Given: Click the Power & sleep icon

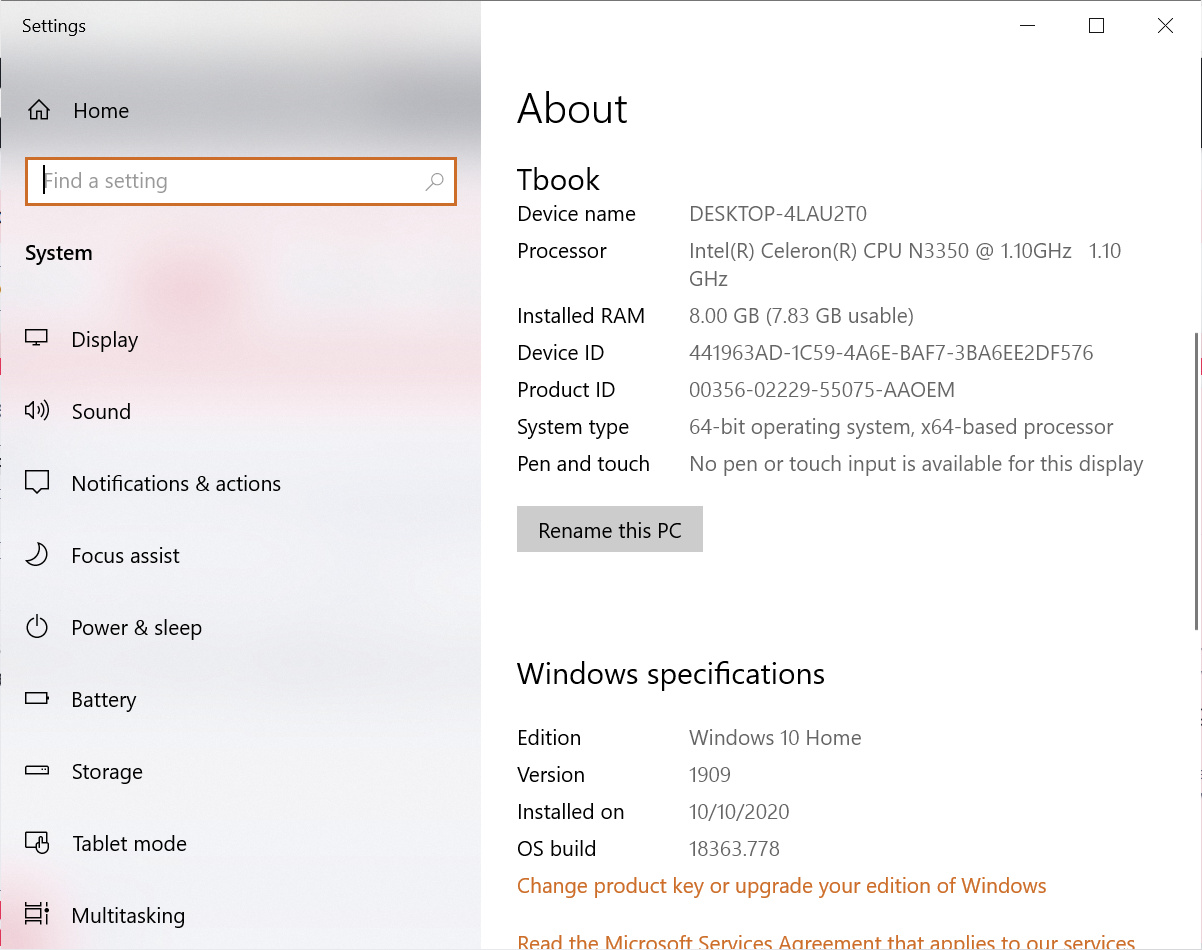Looking at the screenshot, I should click(x=37, y=627).
